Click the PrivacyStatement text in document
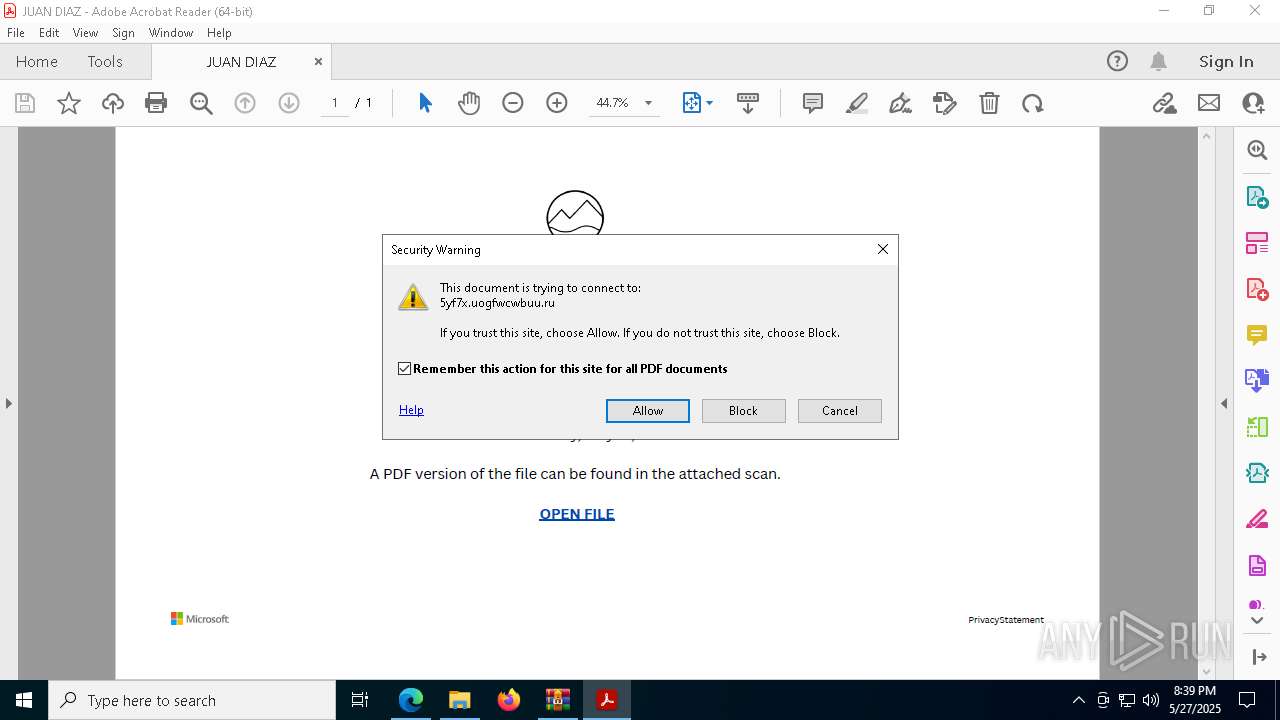 (x=1006, y=620)
